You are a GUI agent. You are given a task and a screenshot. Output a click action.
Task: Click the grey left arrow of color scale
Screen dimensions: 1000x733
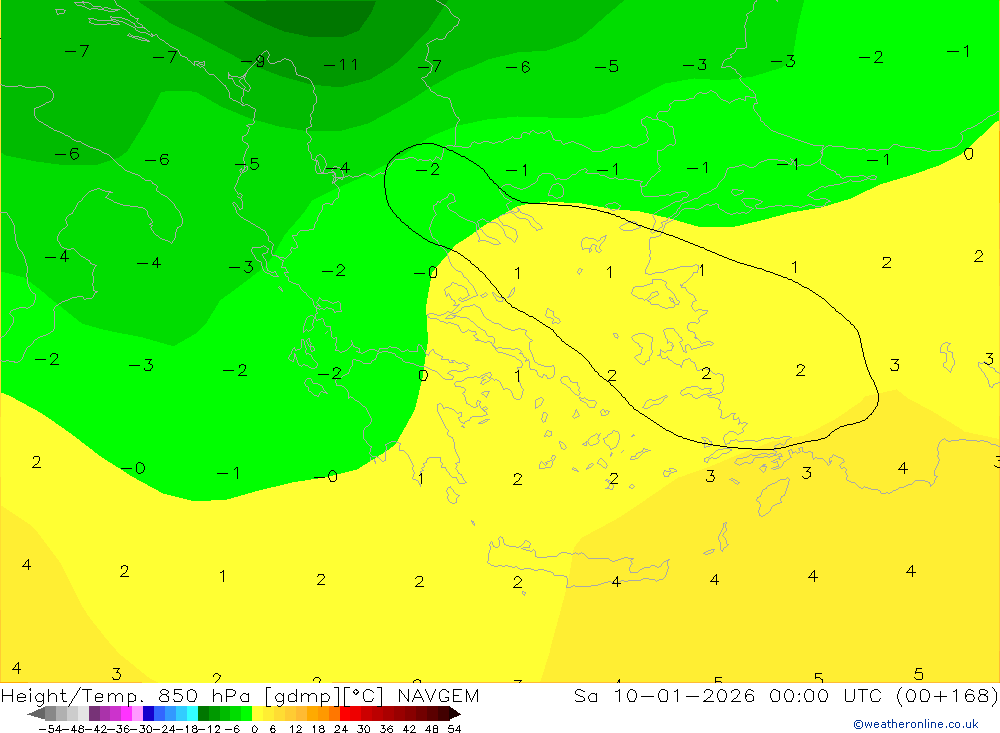tap(36, 714)
